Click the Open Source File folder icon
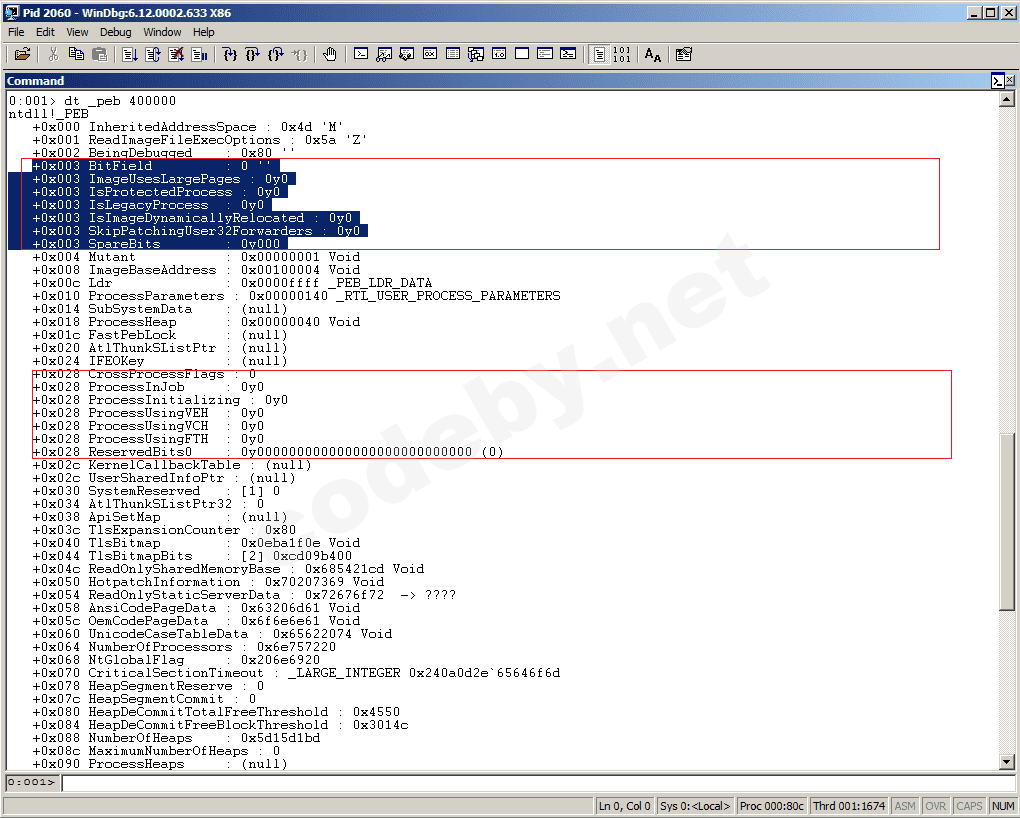1020x818 pixels. [x=22, y=54]
